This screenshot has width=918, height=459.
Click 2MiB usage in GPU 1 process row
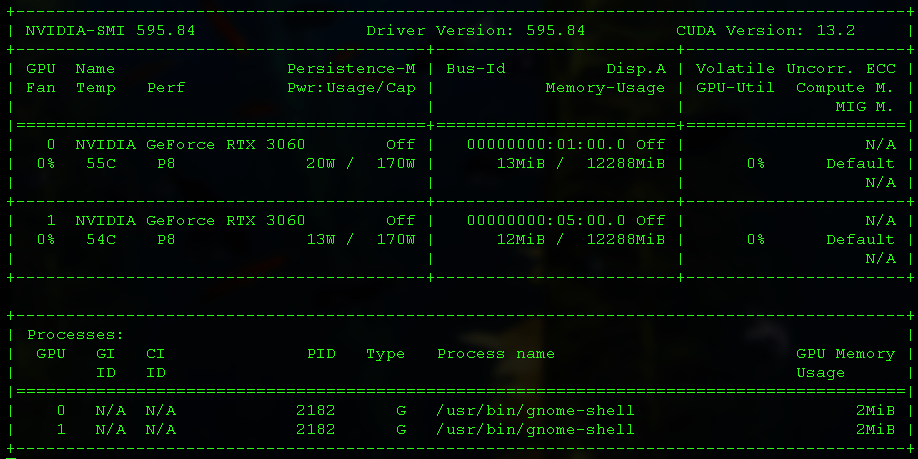875,430
